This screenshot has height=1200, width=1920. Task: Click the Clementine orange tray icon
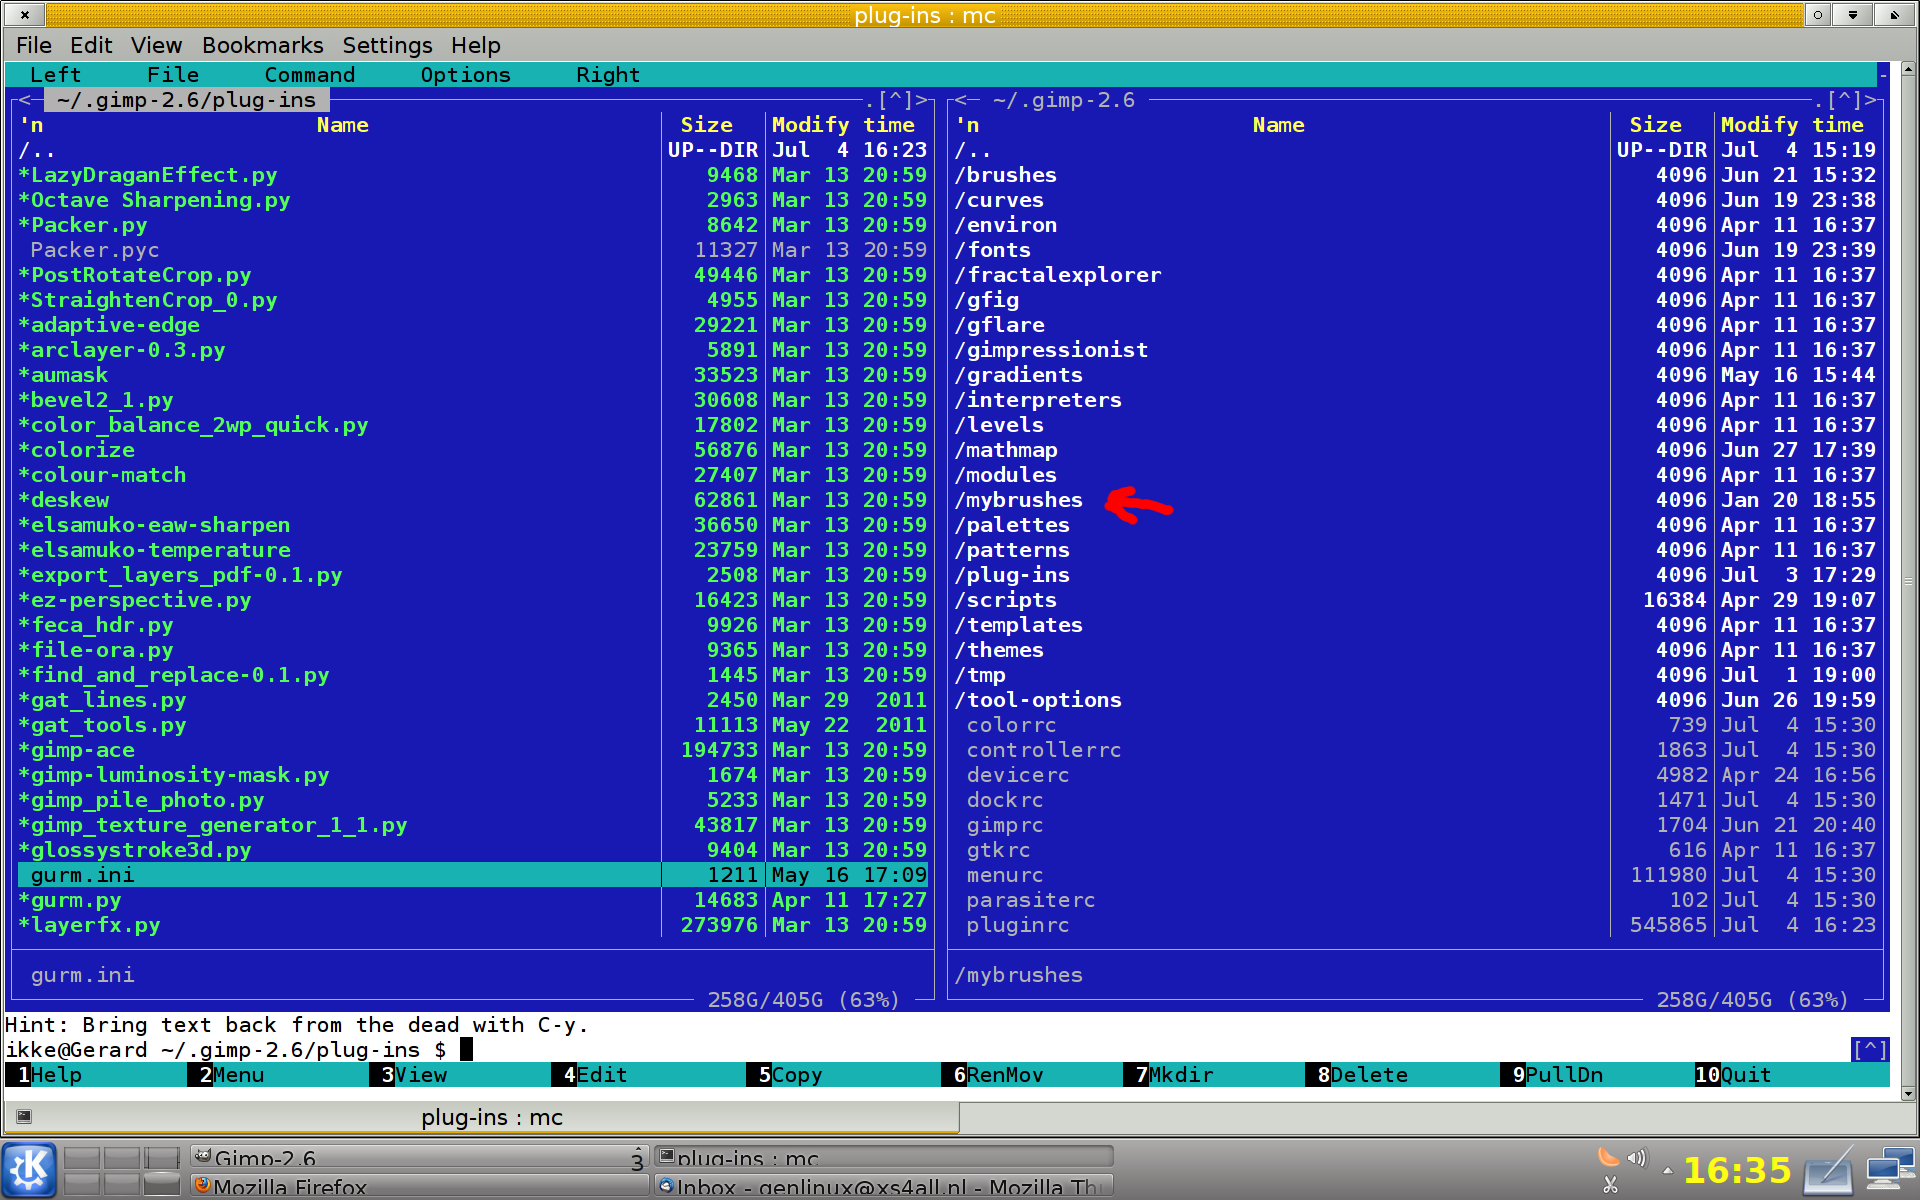click(1608, 1157)
